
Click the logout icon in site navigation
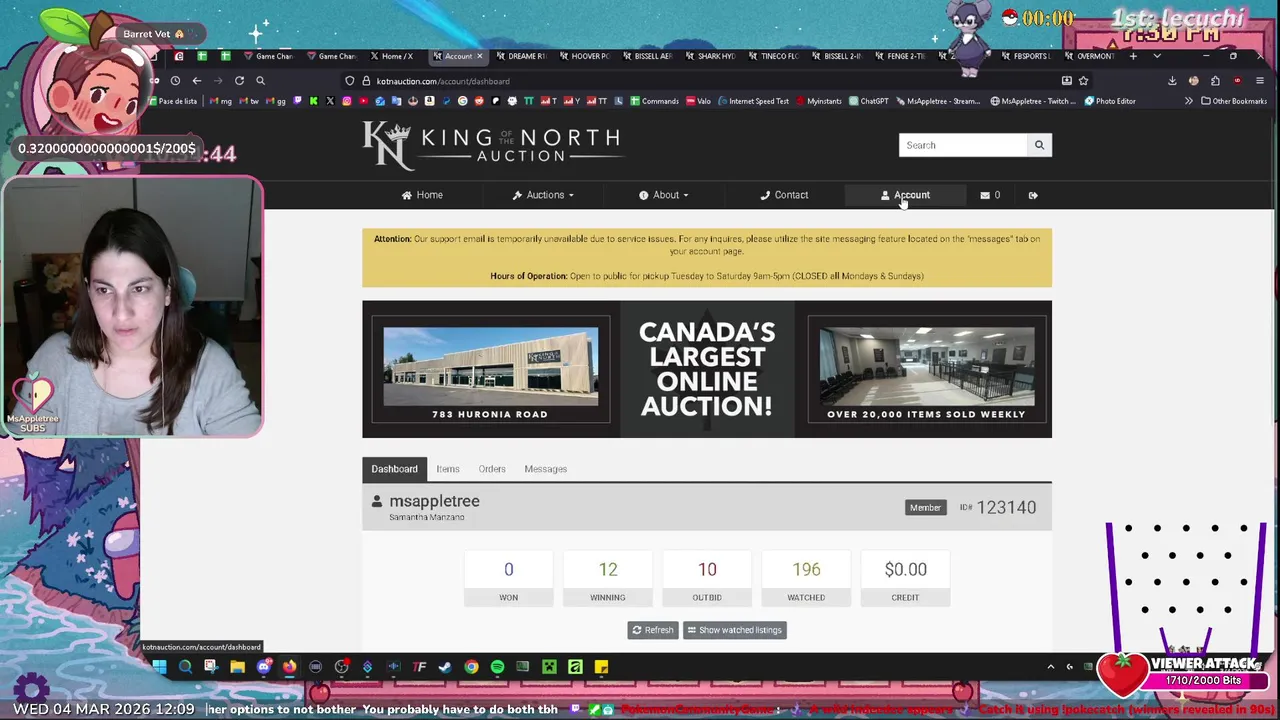1033,195
